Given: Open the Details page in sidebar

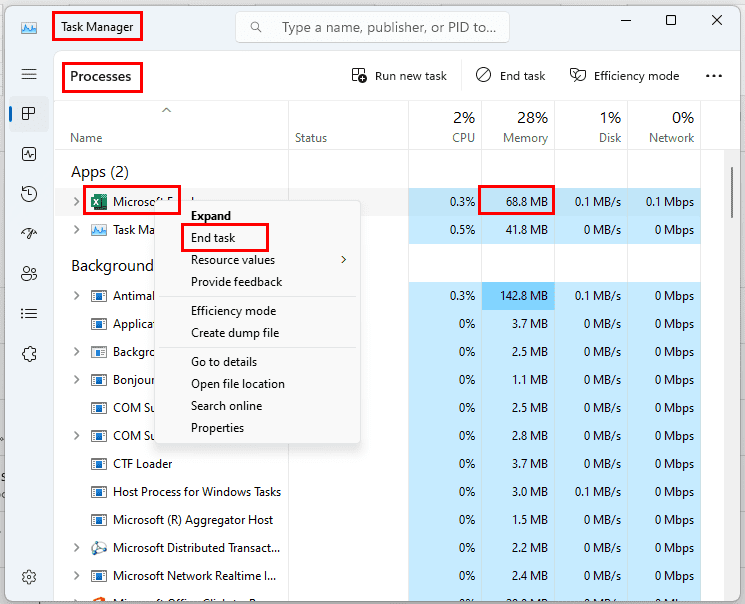Looking at the screenshot, I should coord(29,314).
